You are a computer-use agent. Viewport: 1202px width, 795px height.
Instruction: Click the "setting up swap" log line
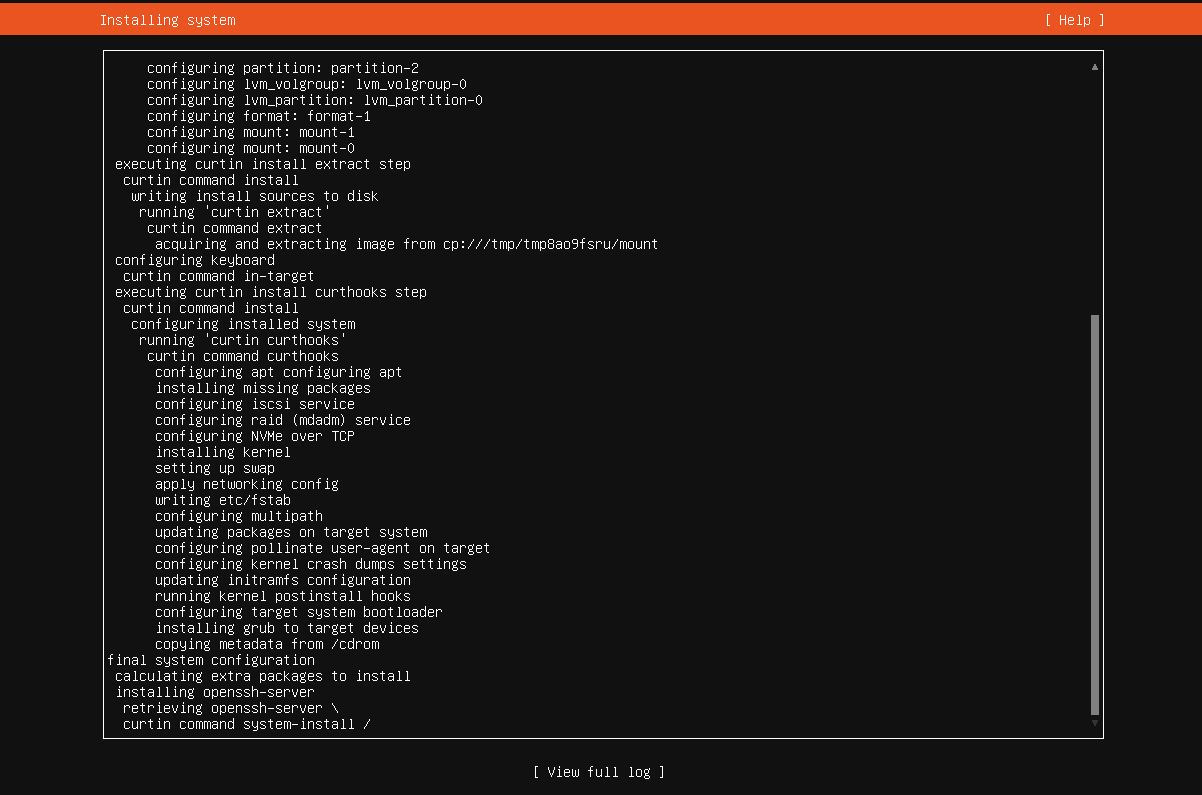(x=214, y=468)
